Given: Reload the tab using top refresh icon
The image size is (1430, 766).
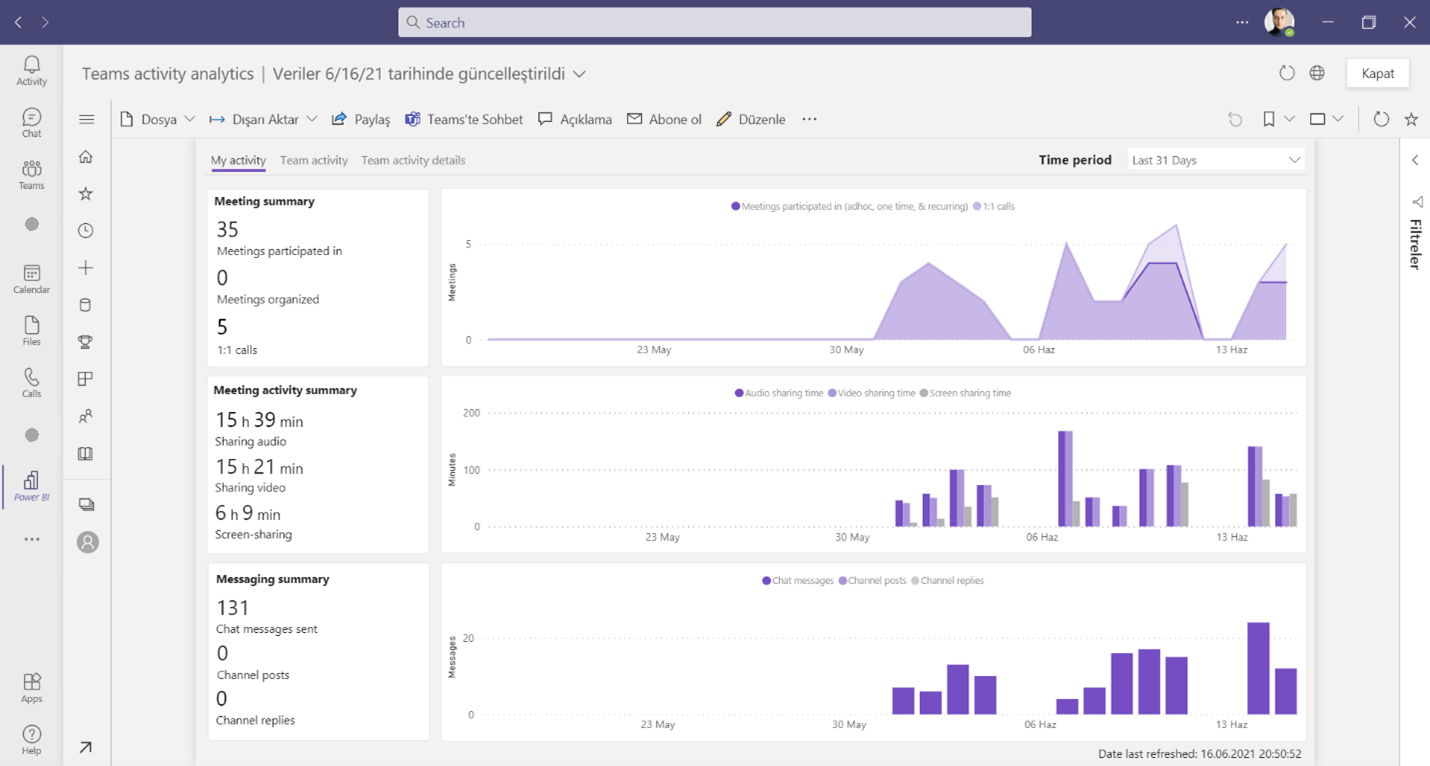Looking at the screenshot, I should click(x=1287, y=73).
